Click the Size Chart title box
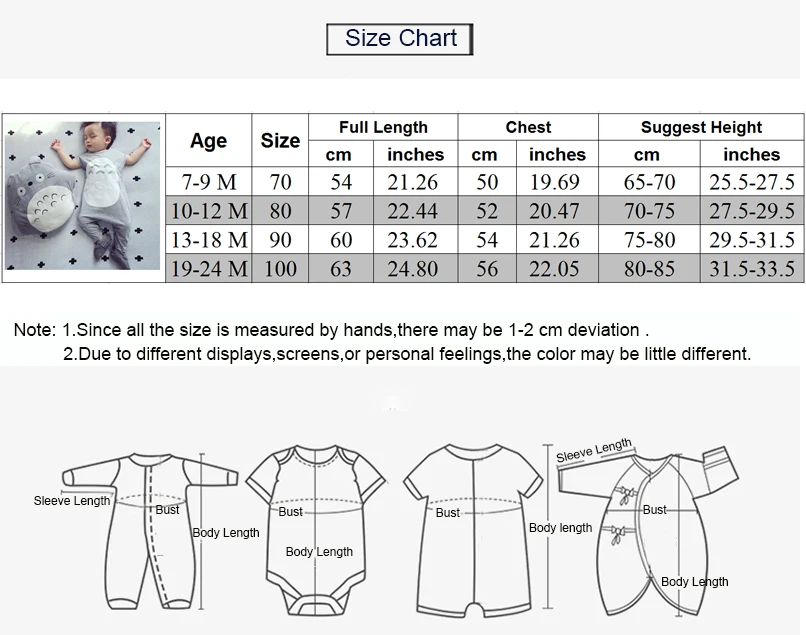Screen dimensions: 806x635 click(399, 39)
